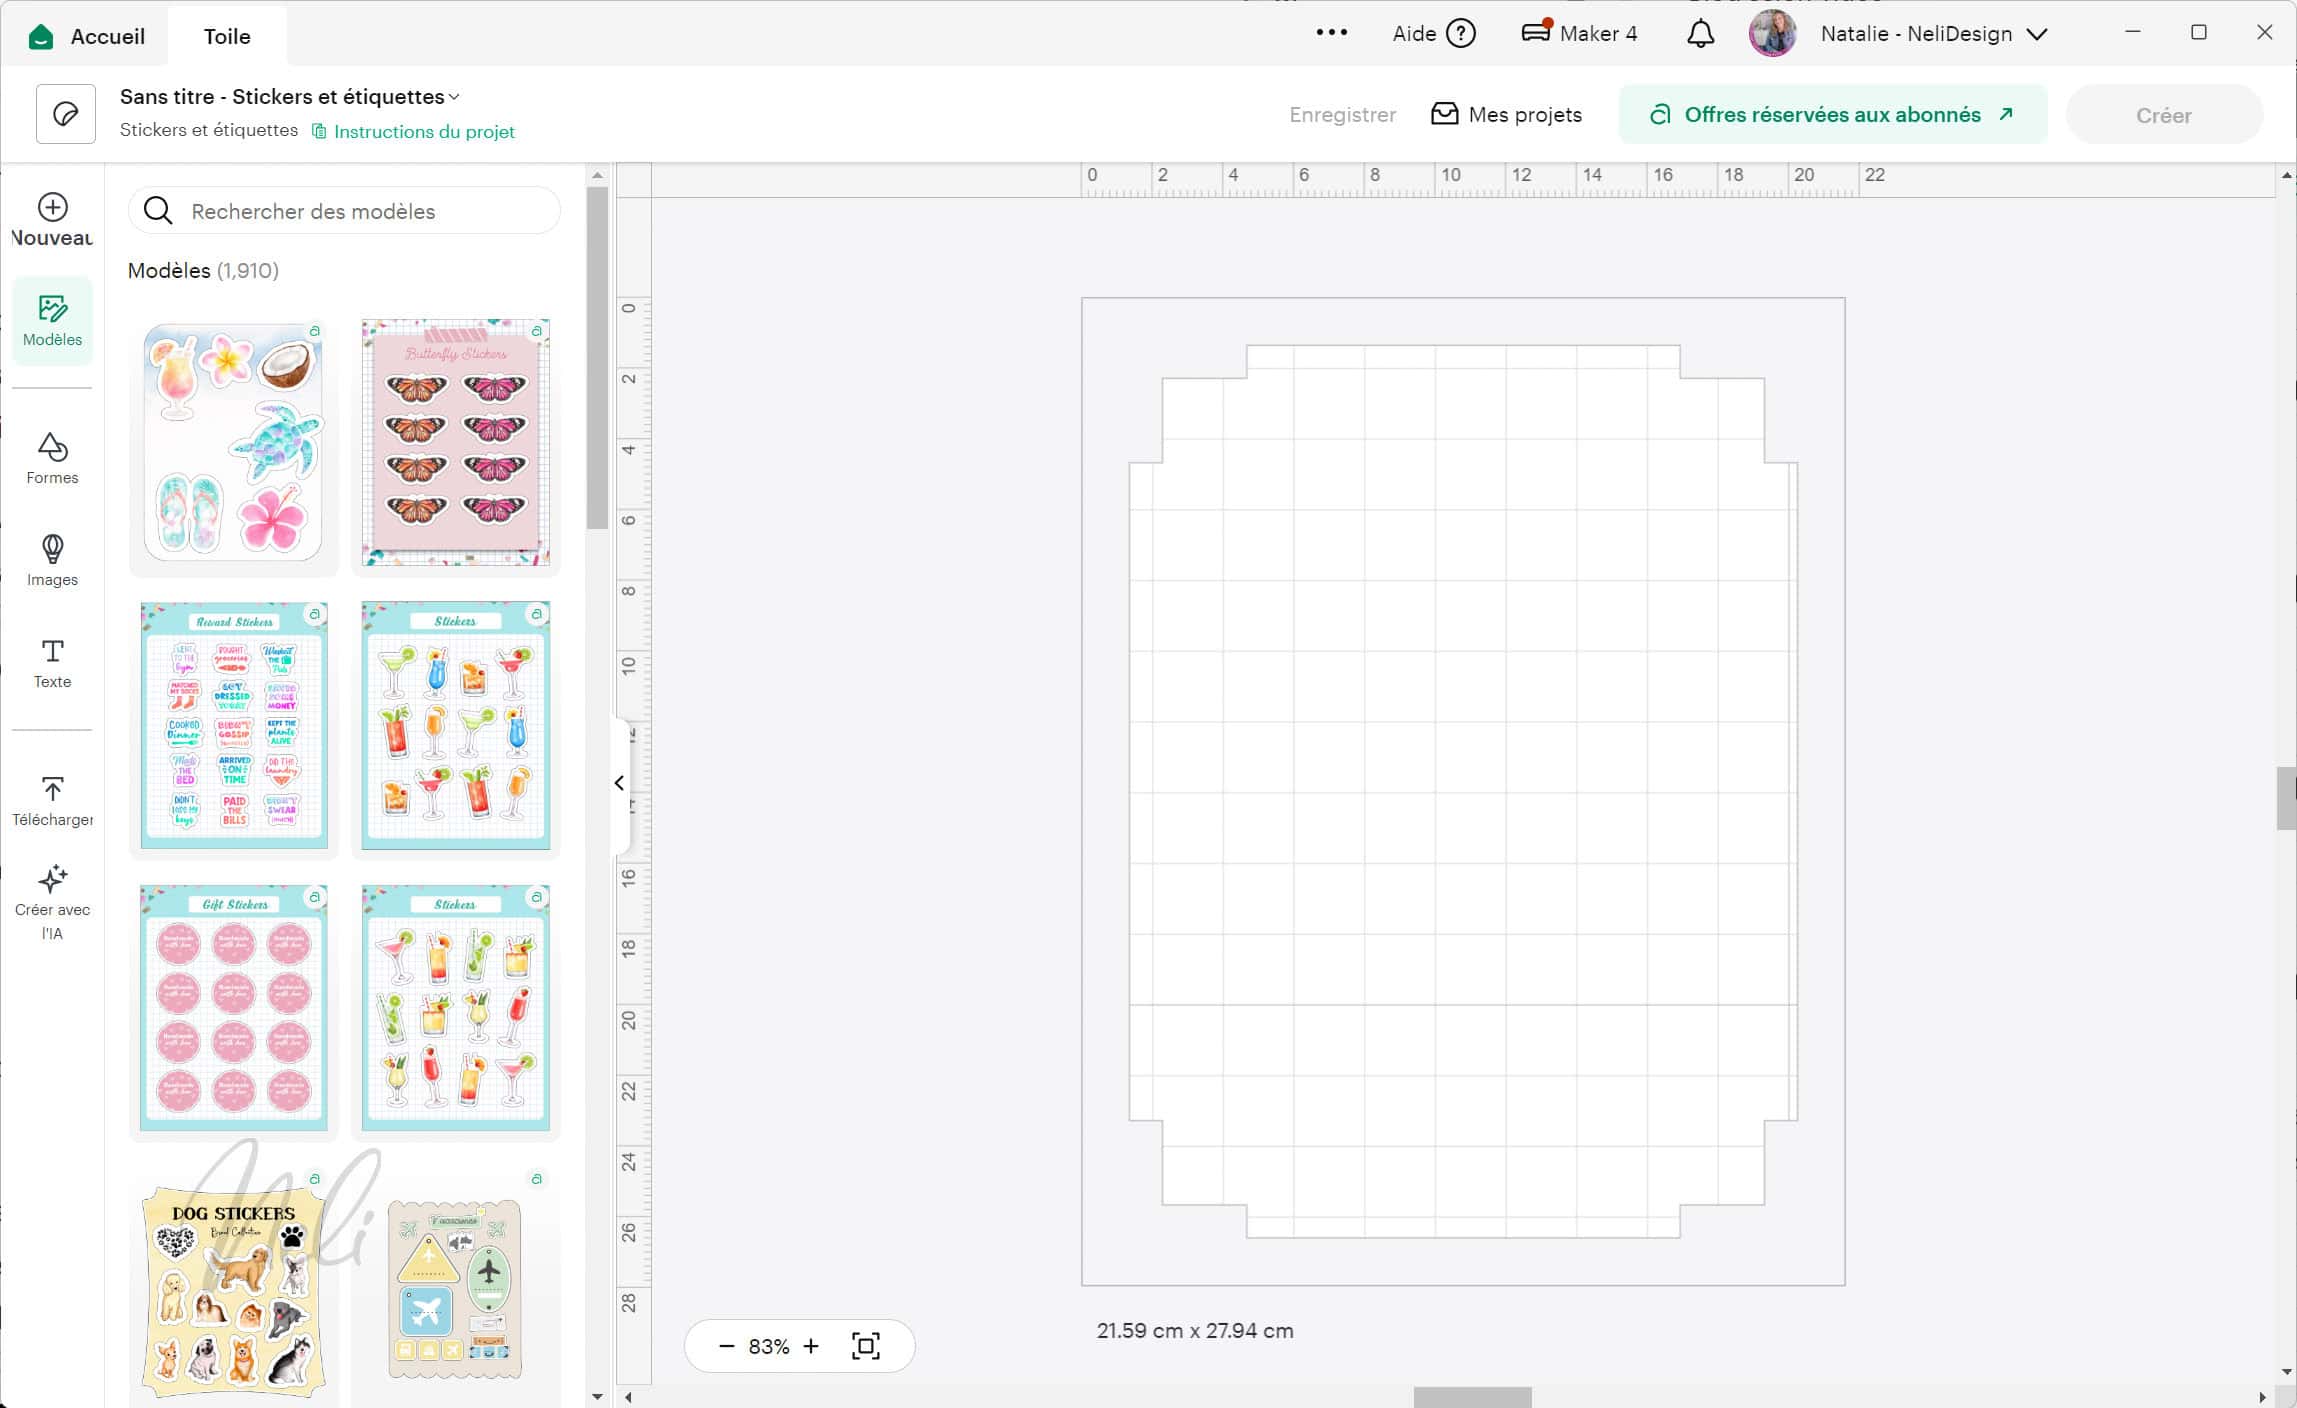Switch to the Toile tab
Viewport: 2297px width, 1408px height.
[x=228, y=35]
